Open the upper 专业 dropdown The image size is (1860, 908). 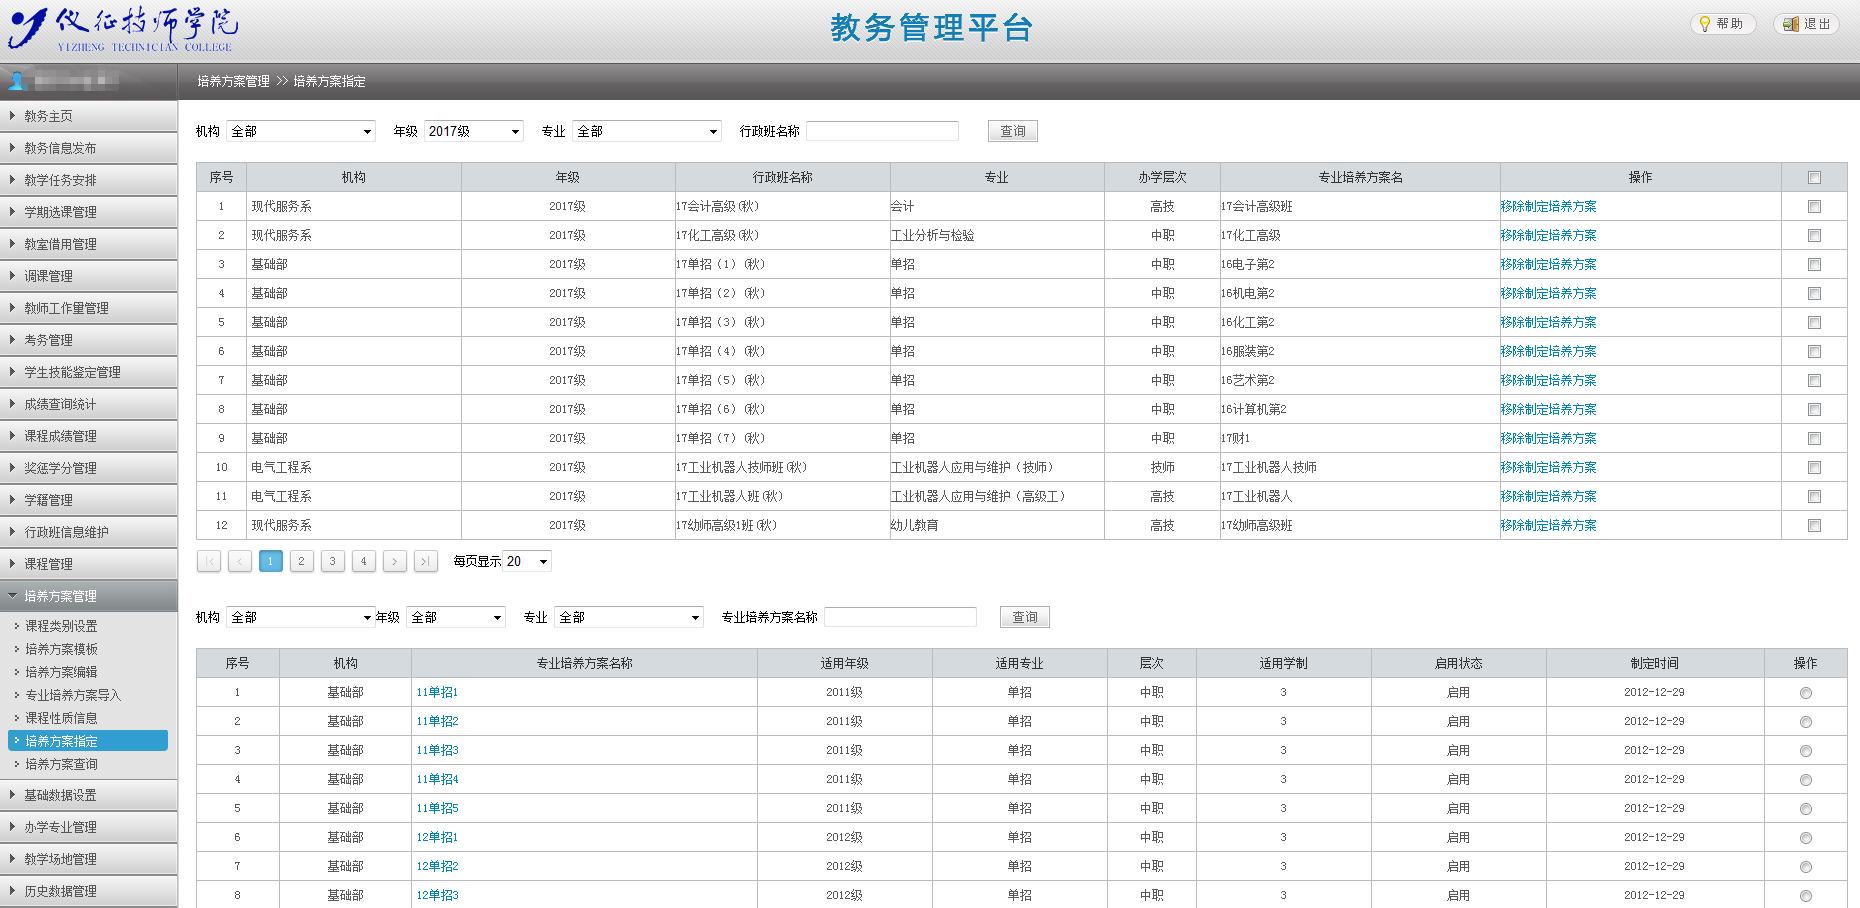(x=647, y=131)
